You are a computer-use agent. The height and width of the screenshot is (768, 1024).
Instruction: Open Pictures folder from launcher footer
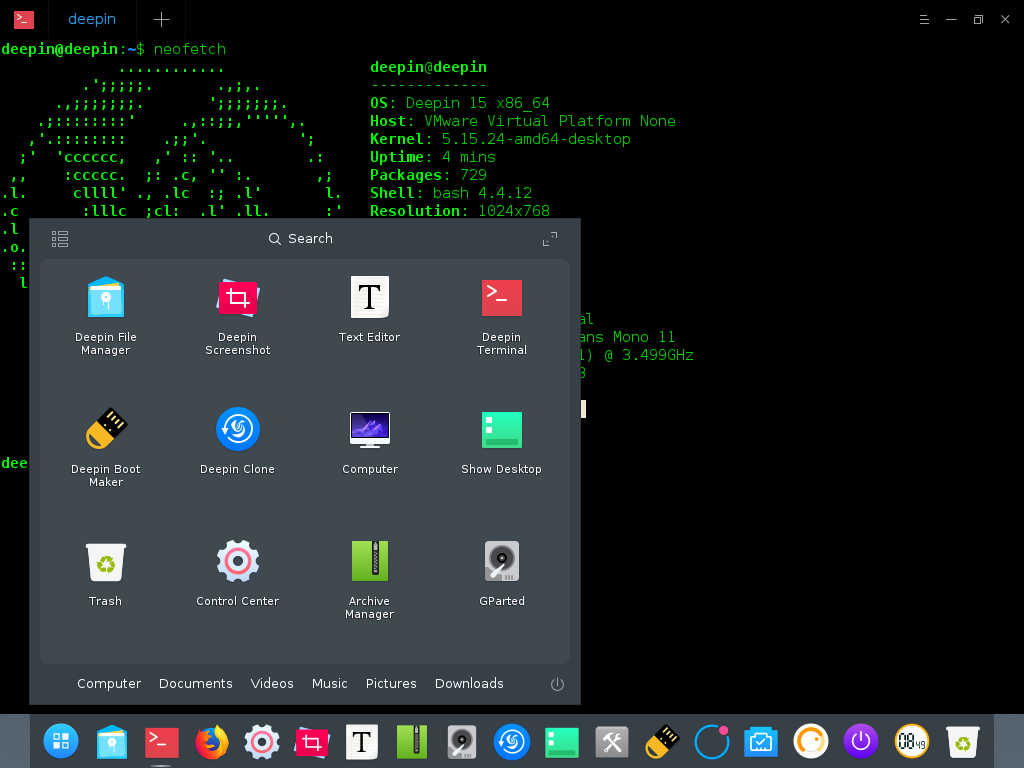pos(391,684)
